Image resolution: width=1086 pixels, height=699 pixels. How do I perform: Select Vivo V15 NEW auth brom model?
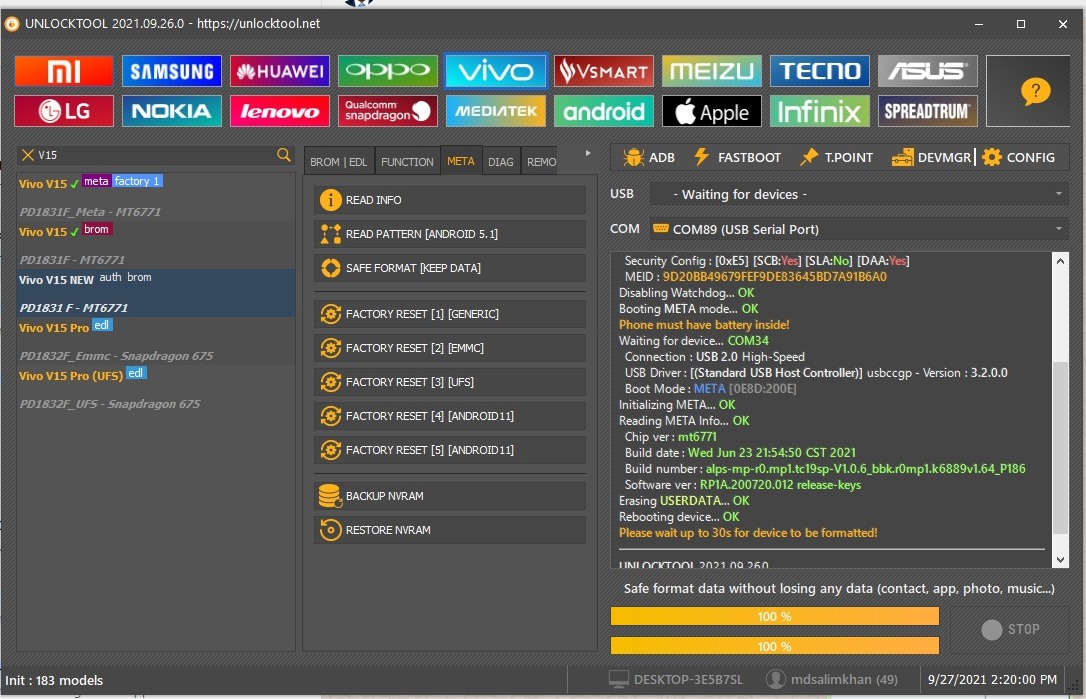pyautogui.click(x=156, y=293)
